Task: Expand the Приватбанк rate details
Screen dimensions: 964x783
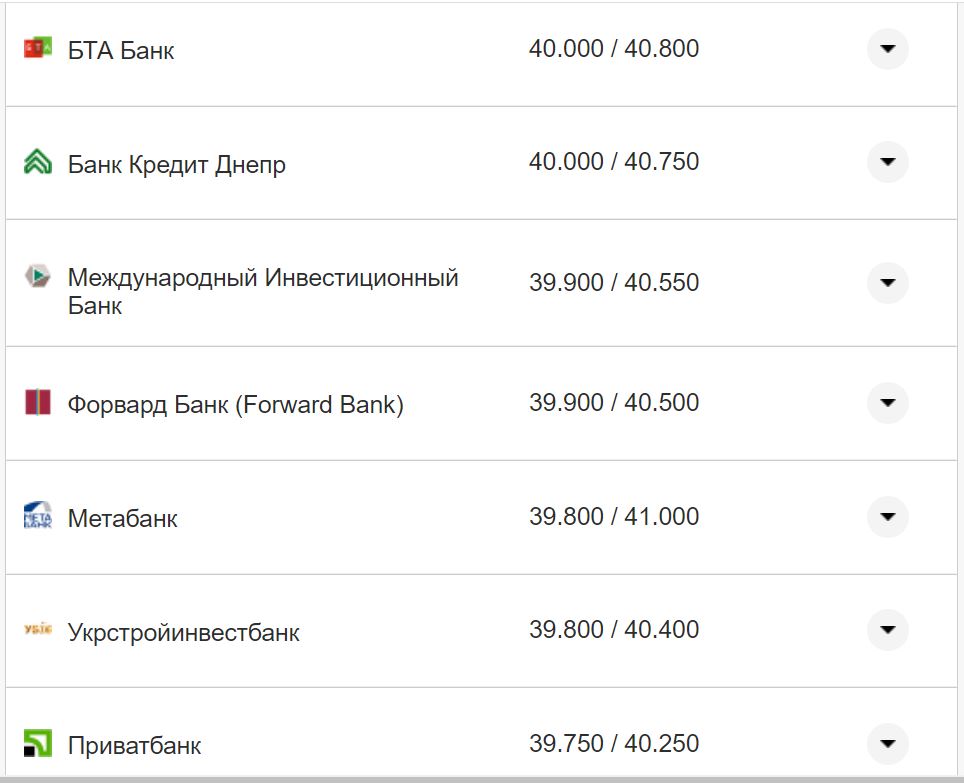Action: click(x=887, y=744)
